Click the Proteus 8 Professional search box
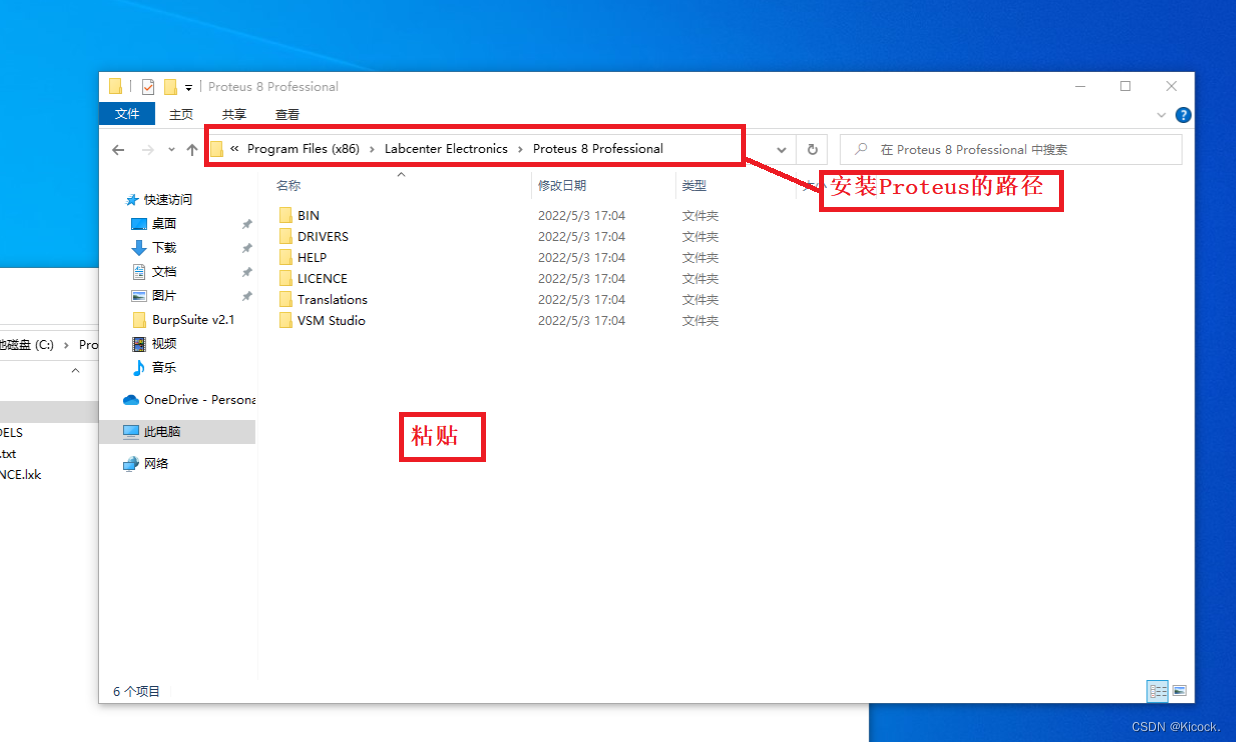The width and height of the screenshot is (1236, 742). point(1011,150)
